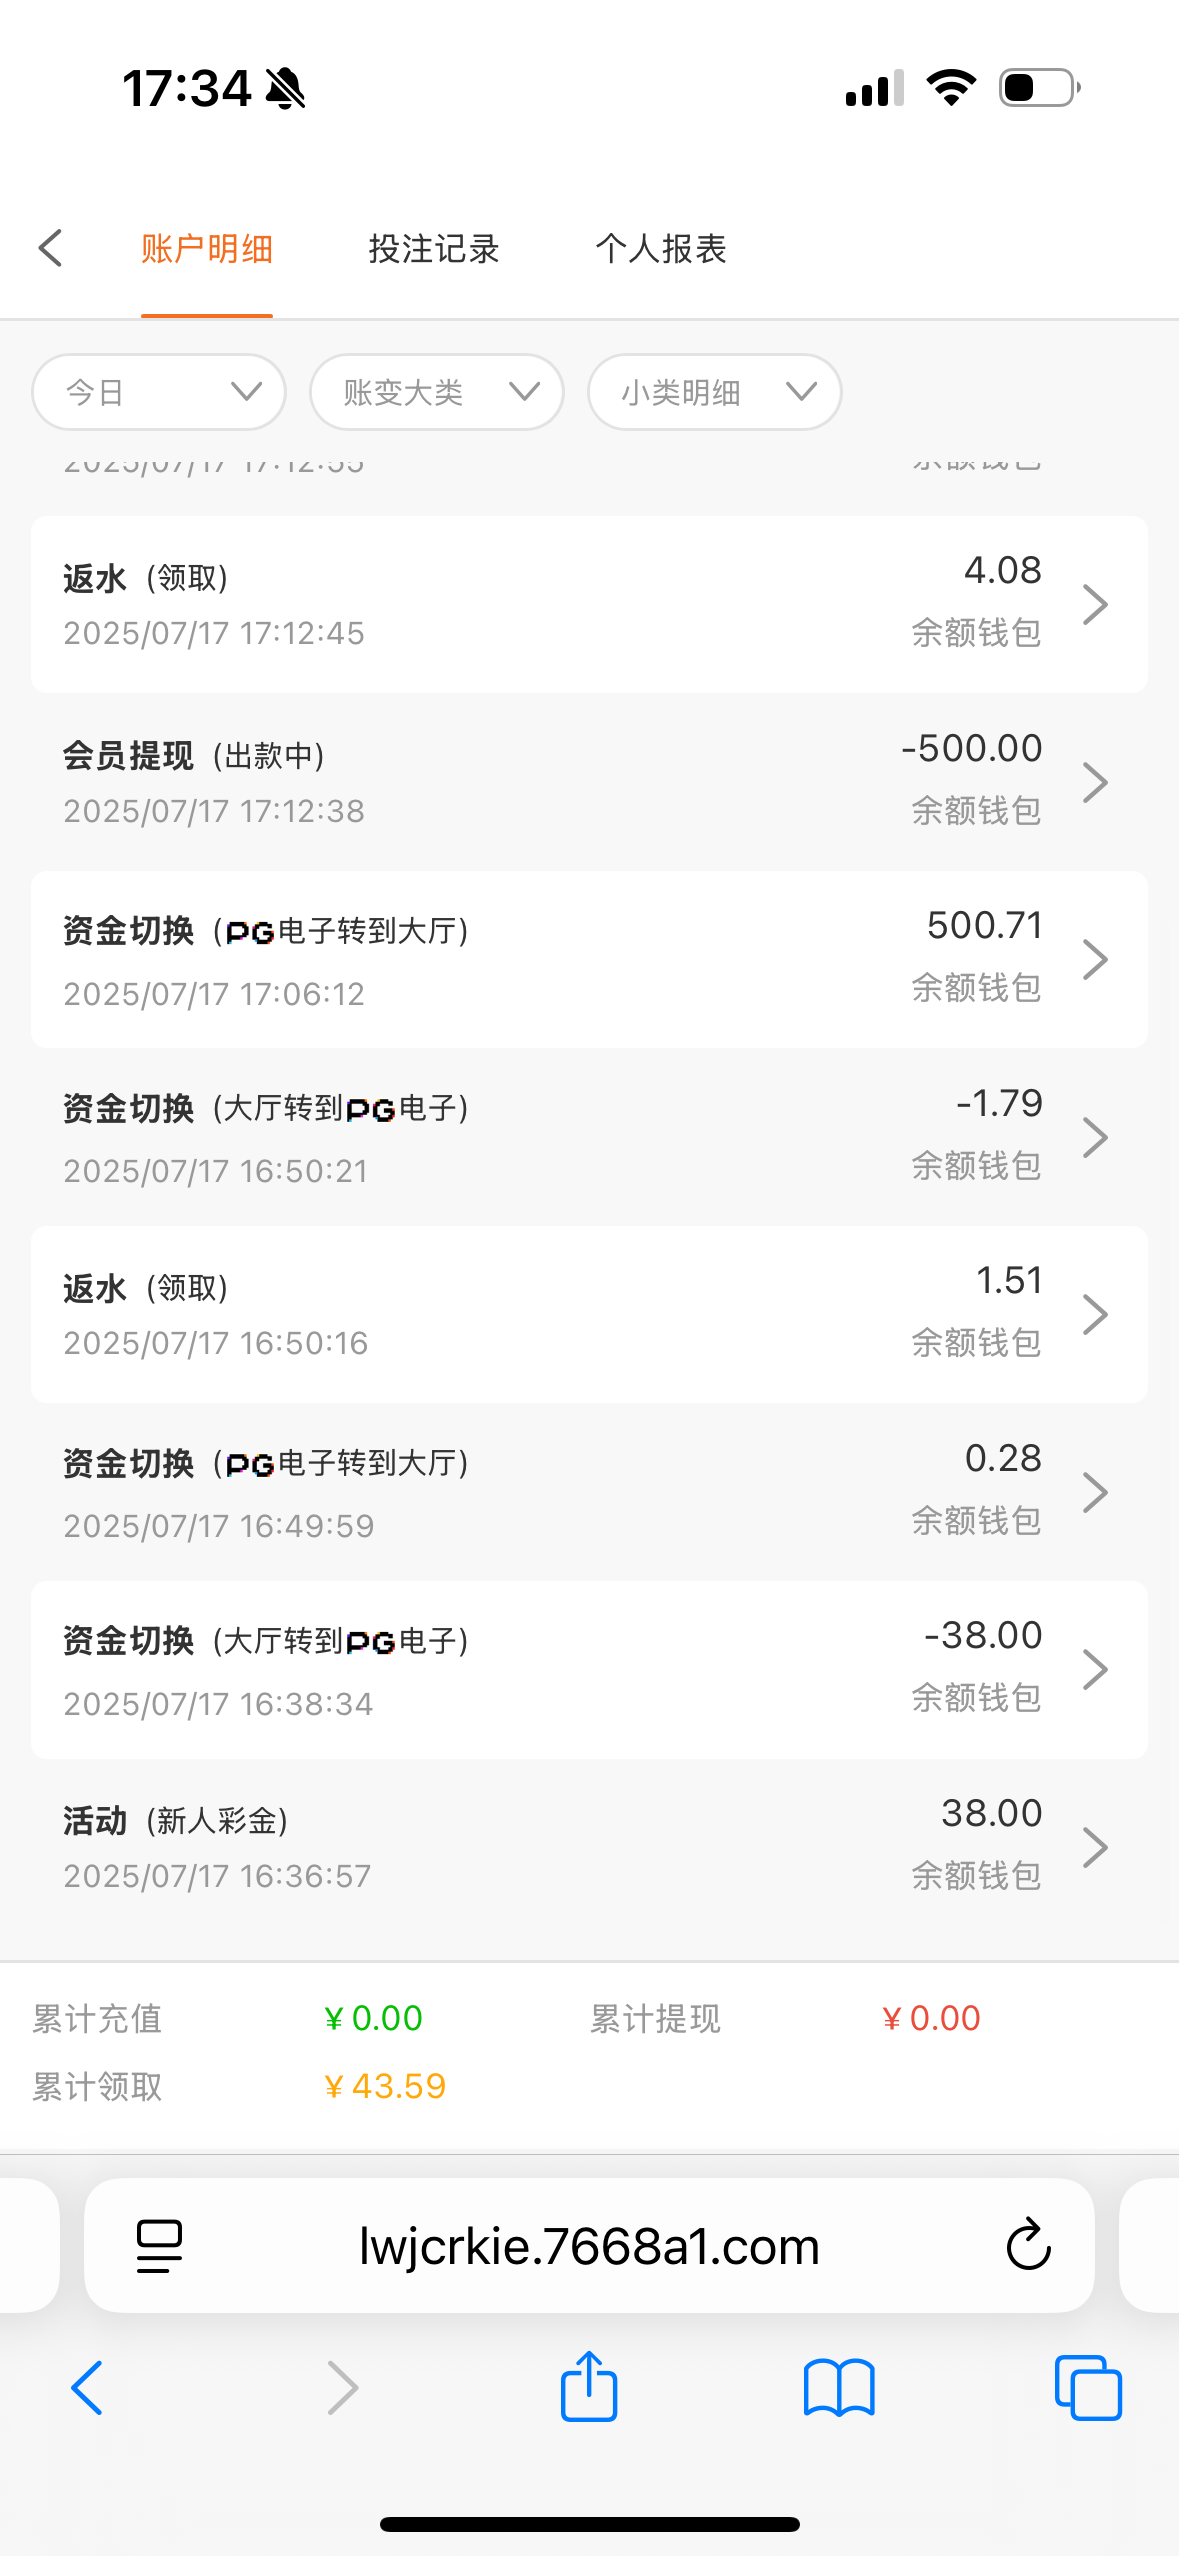Tap Safari's forward navigation arrow

pos(342,2388)
